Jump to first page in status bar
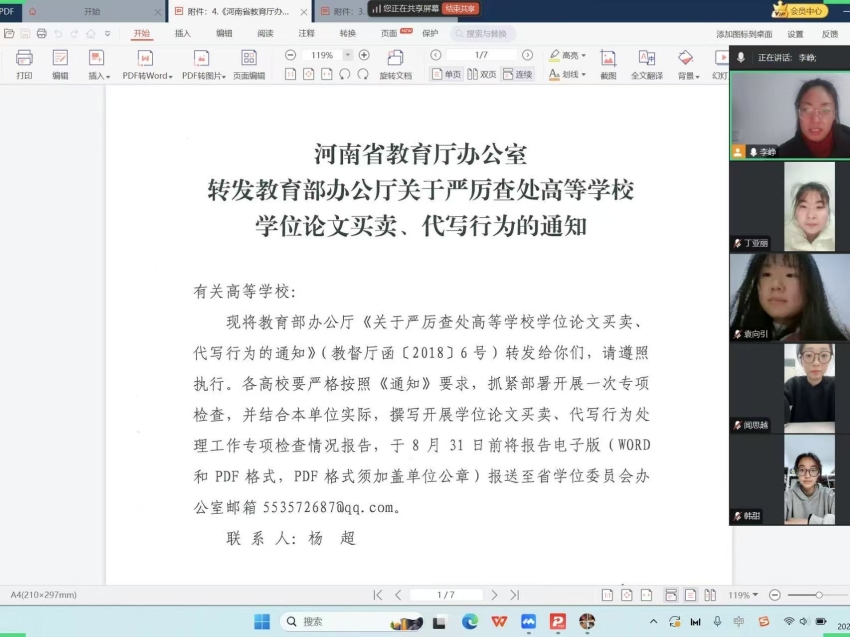The width and height of the screenshot is (850, 637). (378, 595)
